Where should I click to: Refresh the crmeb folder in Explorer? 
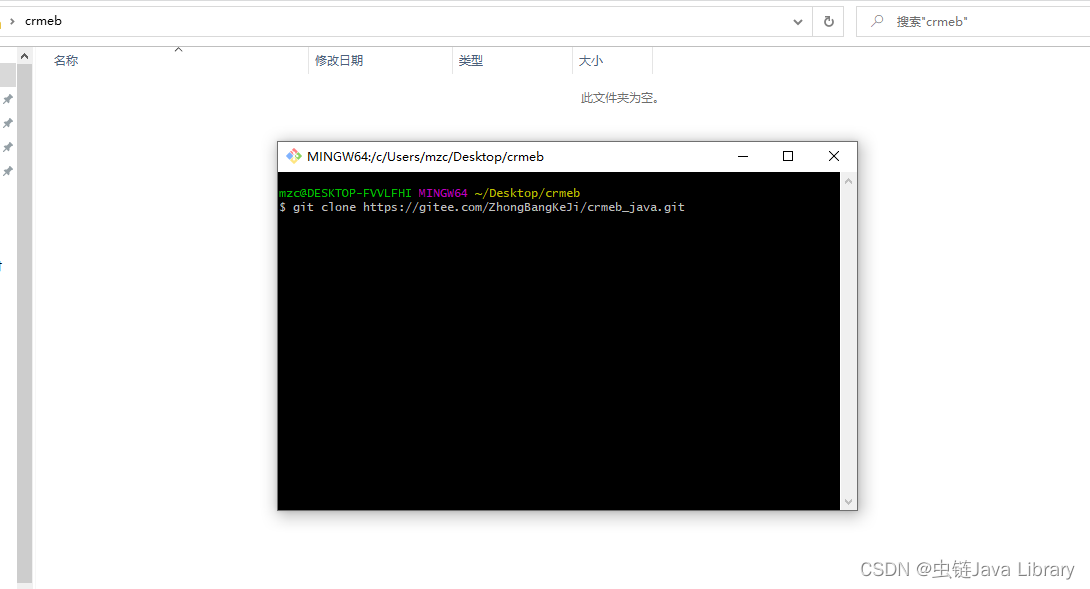pyautogui.click(x=828, y=22)
